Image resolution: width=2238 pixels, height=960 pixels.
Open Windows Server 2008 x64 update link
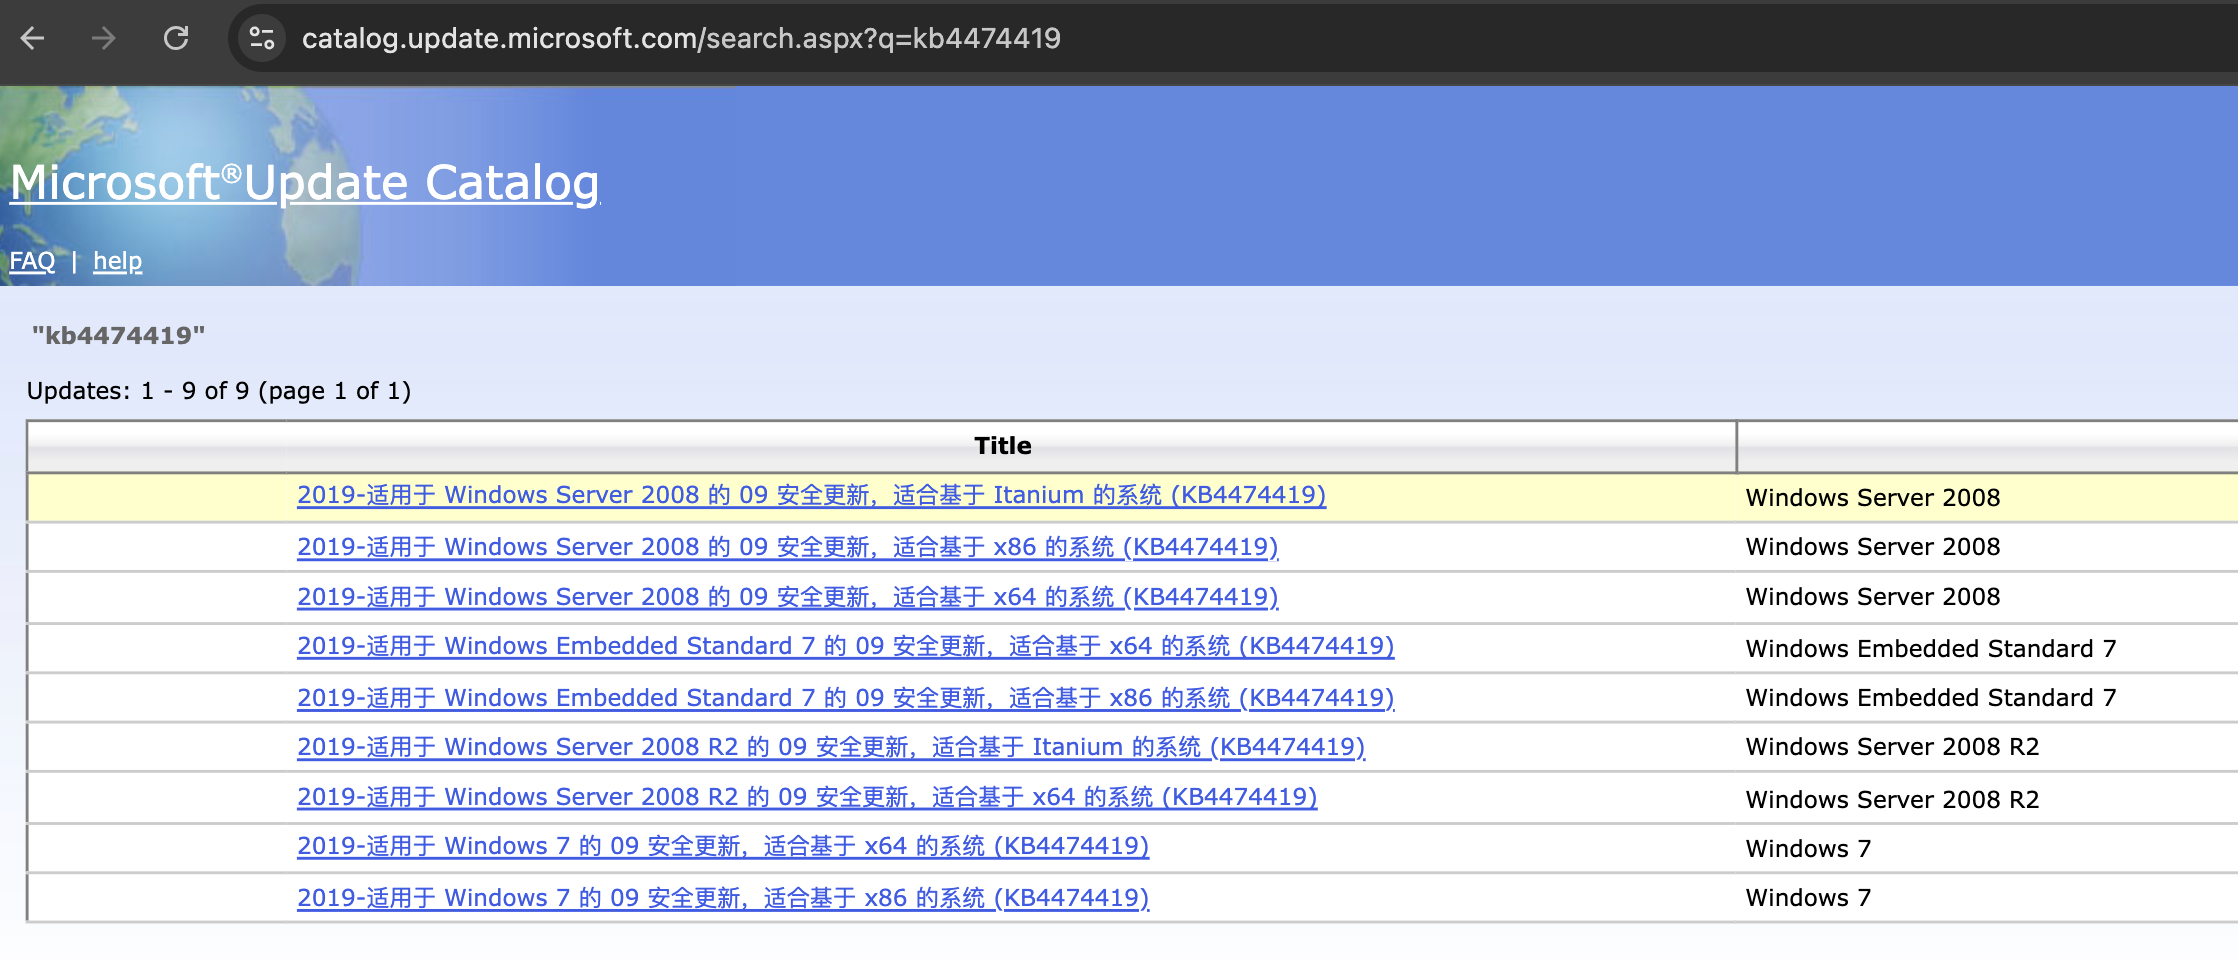pos(787,597)
